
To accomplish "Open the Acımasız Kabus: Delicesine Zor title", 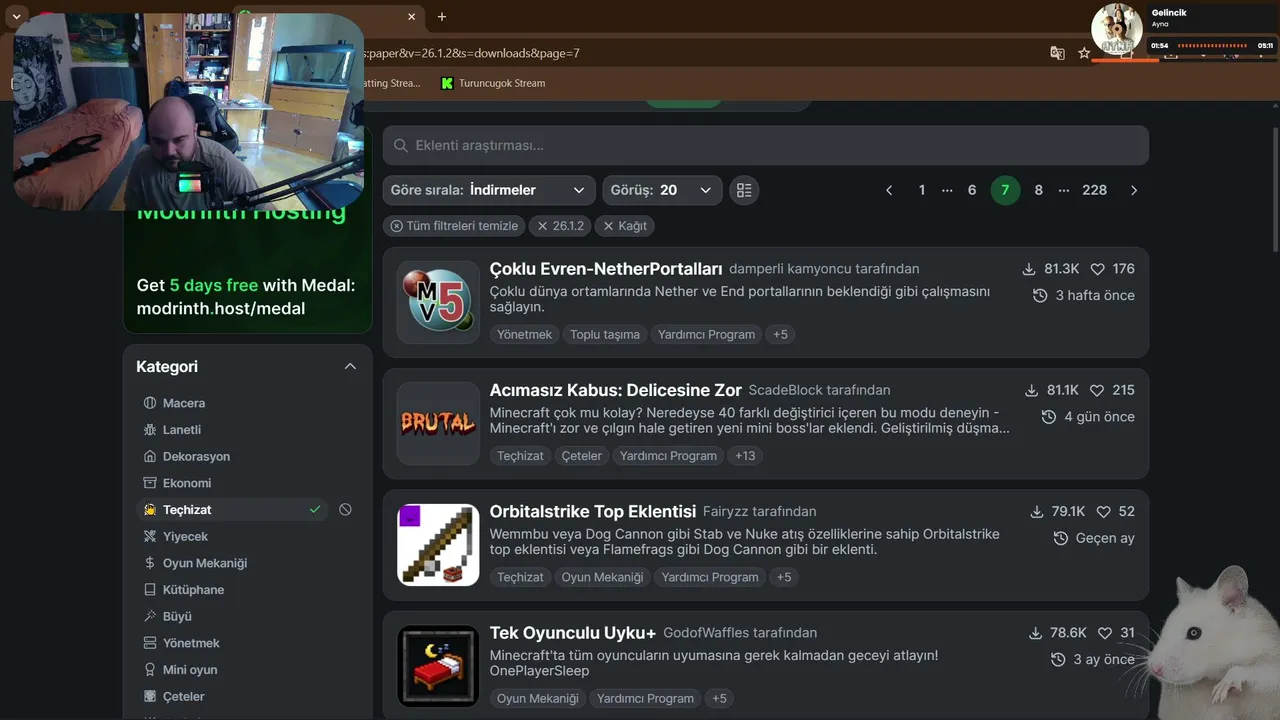I will click(x=616, y=390).
